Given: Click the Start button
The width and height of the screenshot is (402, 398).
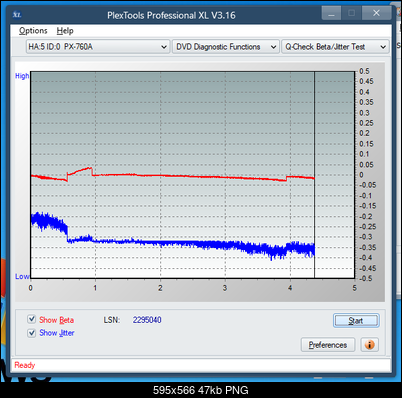Looking at the screenshot, I should coord(356,321).
